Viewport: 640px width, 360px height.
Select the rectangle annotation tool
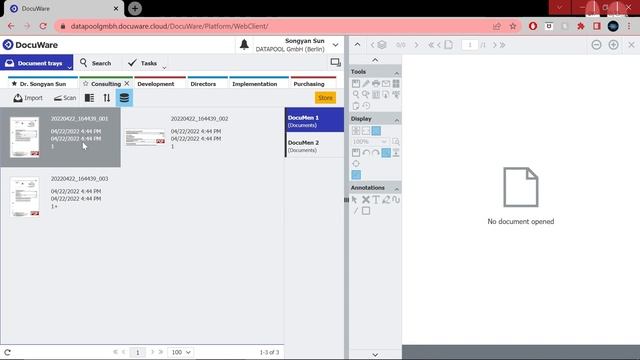tap(366, 211)
